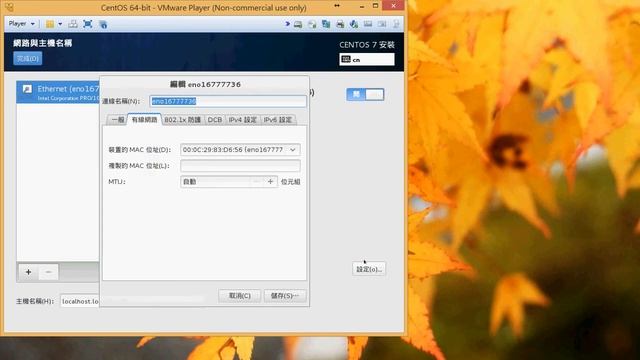Click the 位元組 (bytes) label next to MTU

click(x=291, y=182)
